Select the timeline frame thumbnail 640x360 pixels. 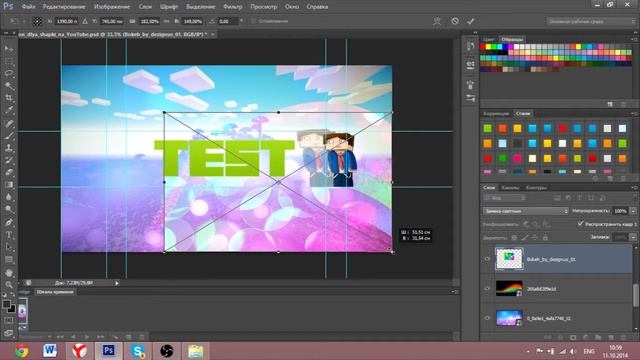point(22,311)
